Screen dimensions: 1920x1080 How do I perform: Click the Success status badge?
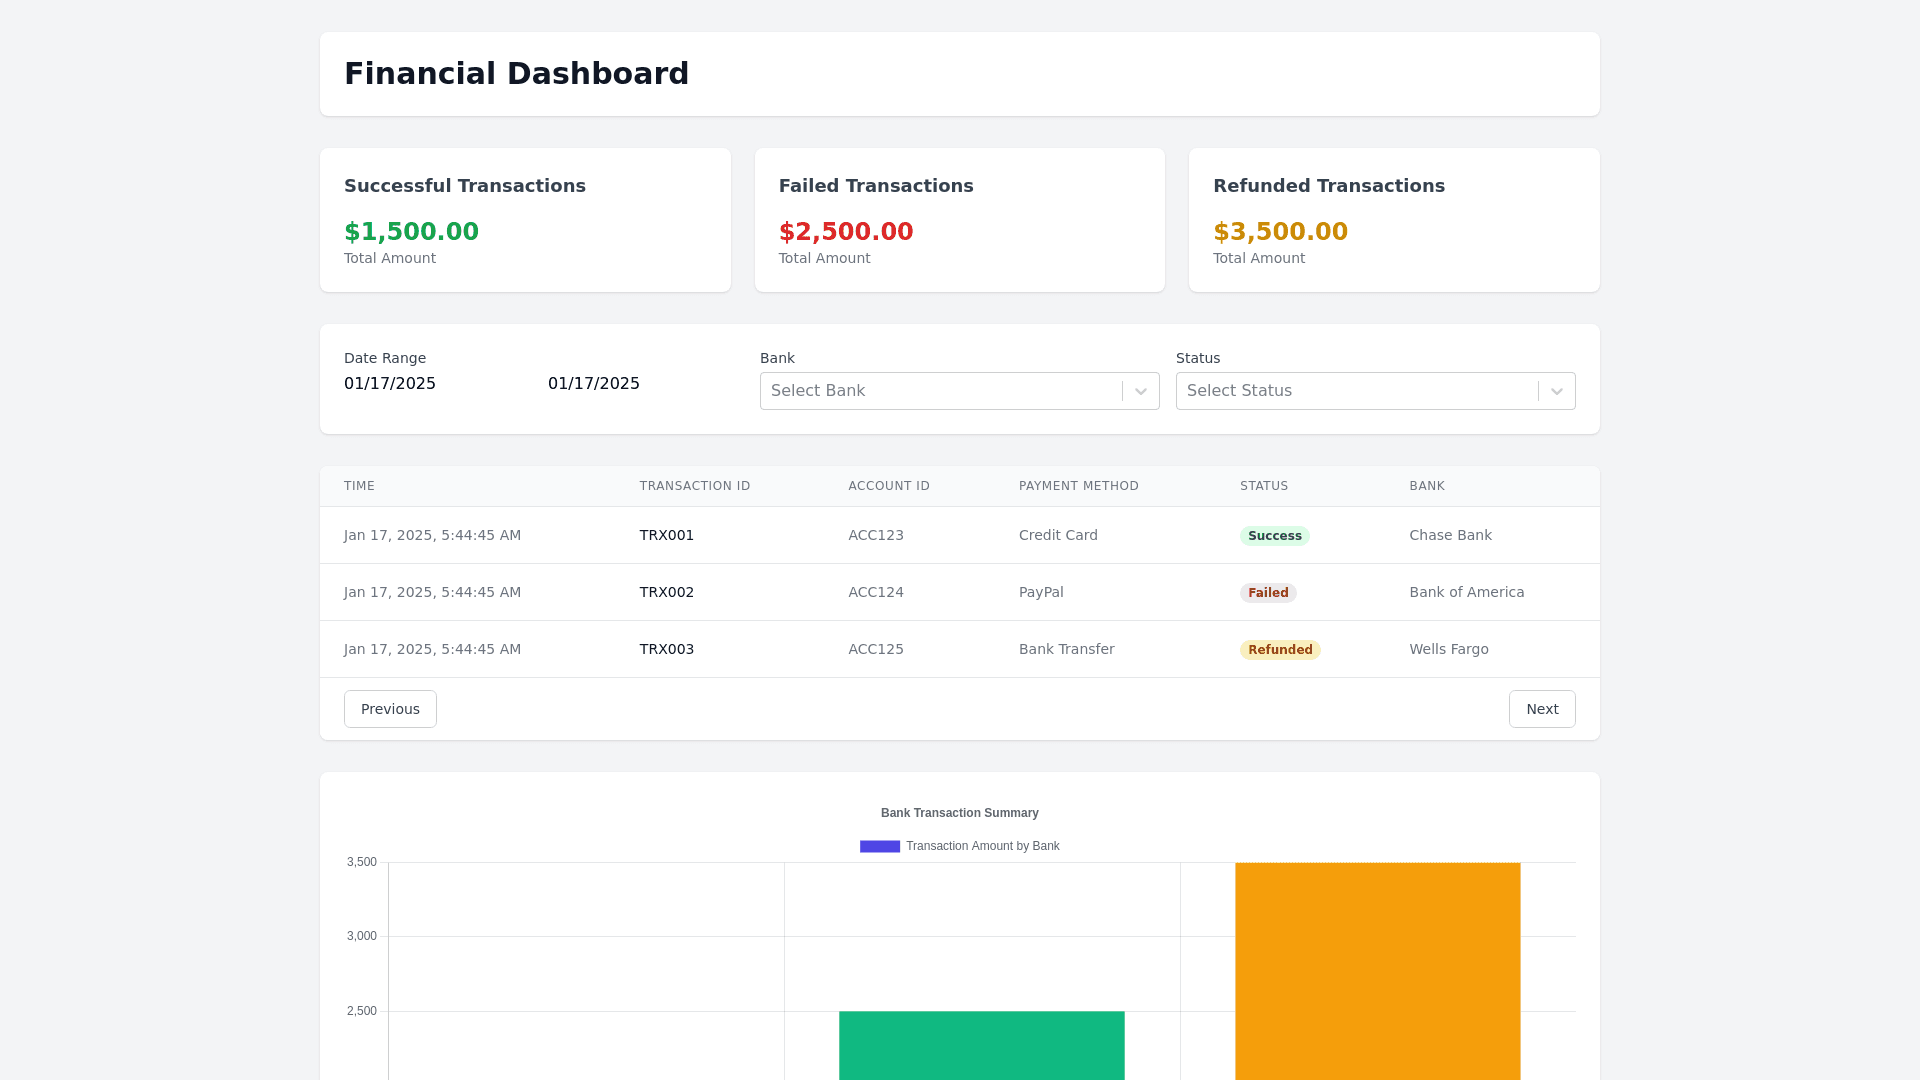point(1274,536)
